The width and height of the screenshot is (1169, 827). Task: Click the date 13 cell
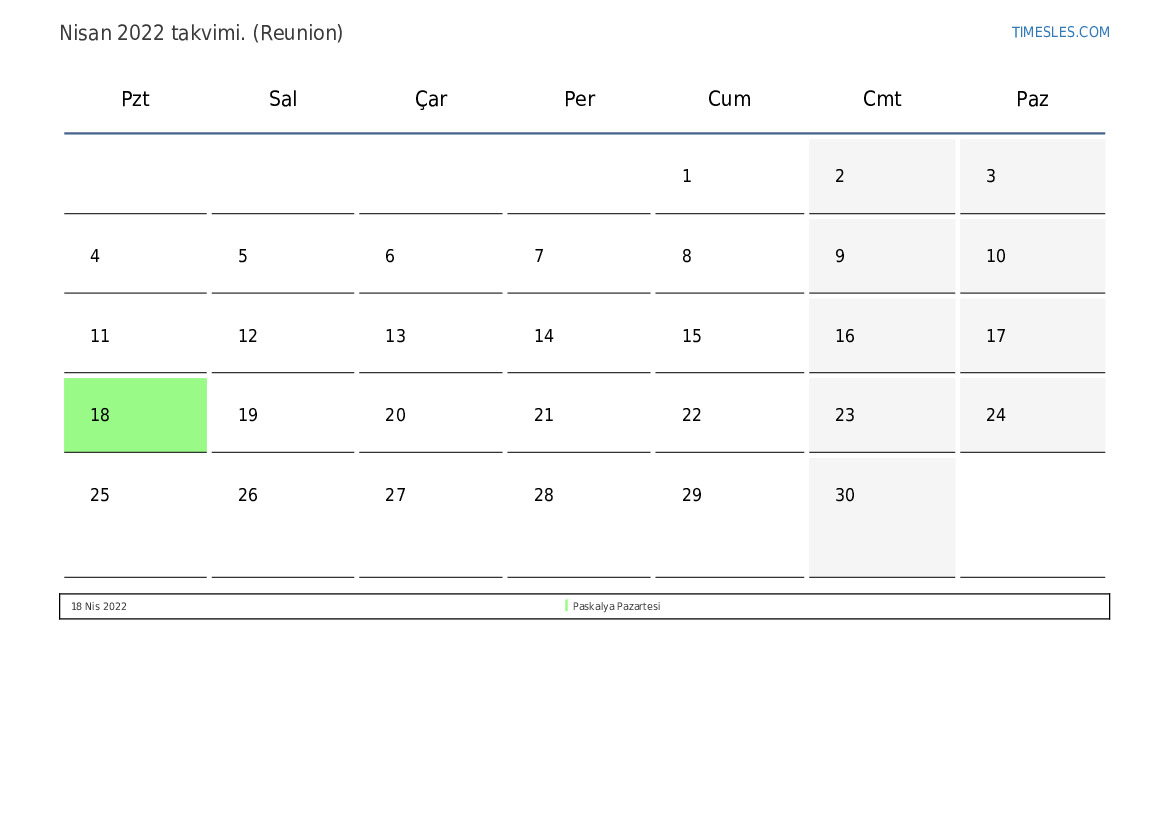431,336
